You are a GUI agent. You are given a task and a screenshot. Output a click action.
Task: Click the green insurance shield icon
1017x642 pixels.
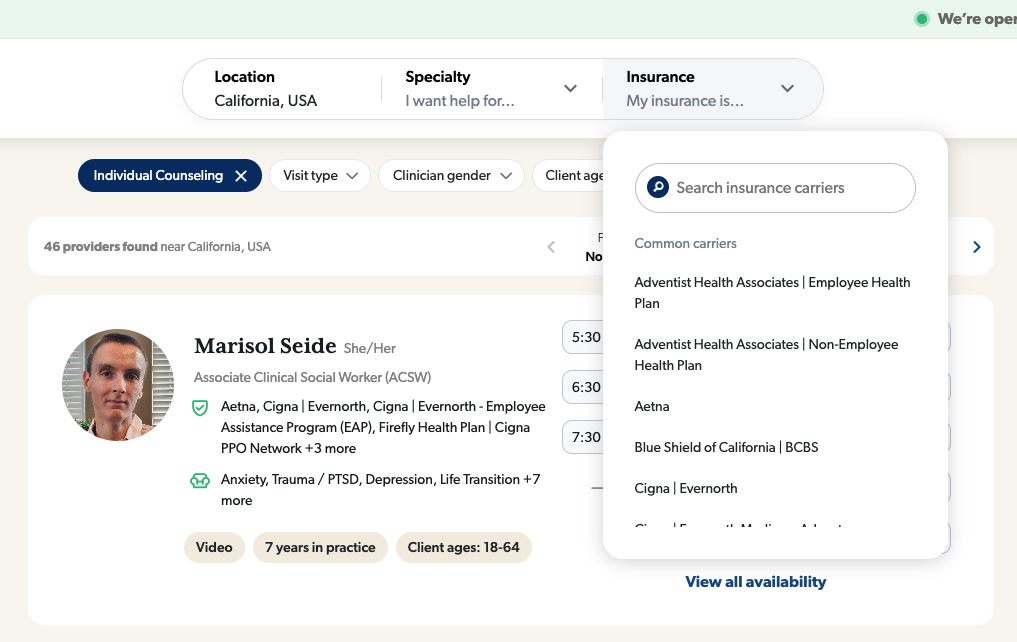[200, 408]
